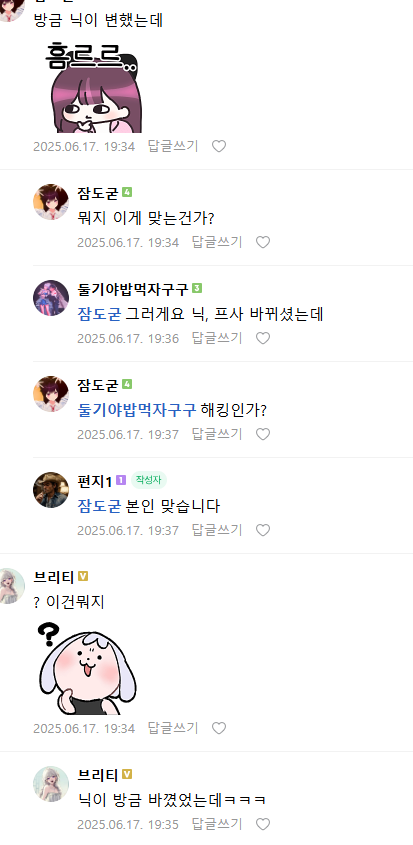Tap the heart on the '닉이 방금 바꼈었는데ㅋㅋㅋ' comment
Viewport: 413px width, 845px height.
click(263, 825)
